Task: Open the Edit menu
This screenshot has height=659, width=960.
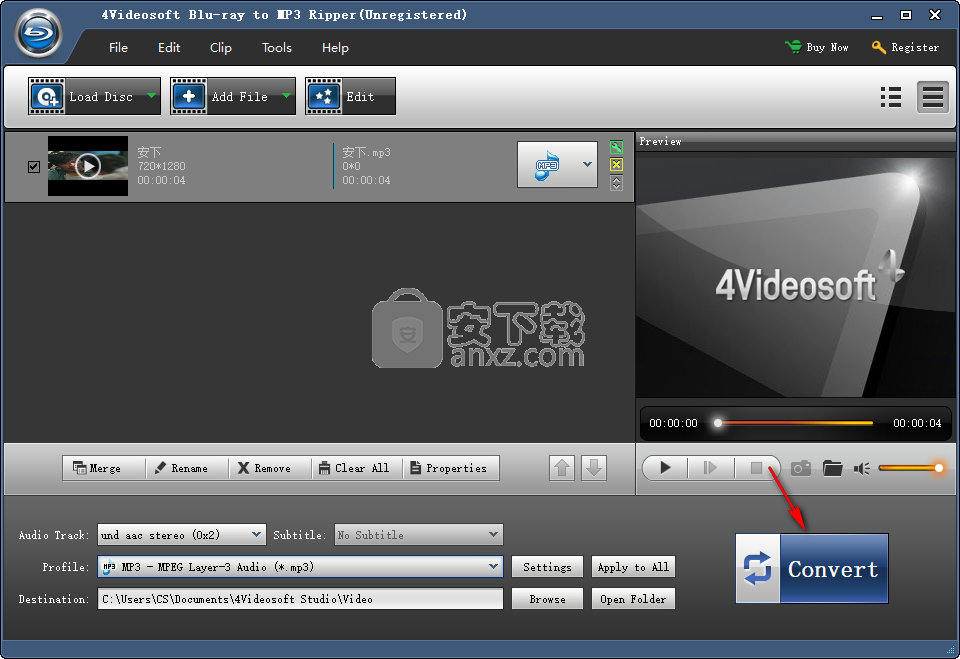Action: tap(169, 48)
